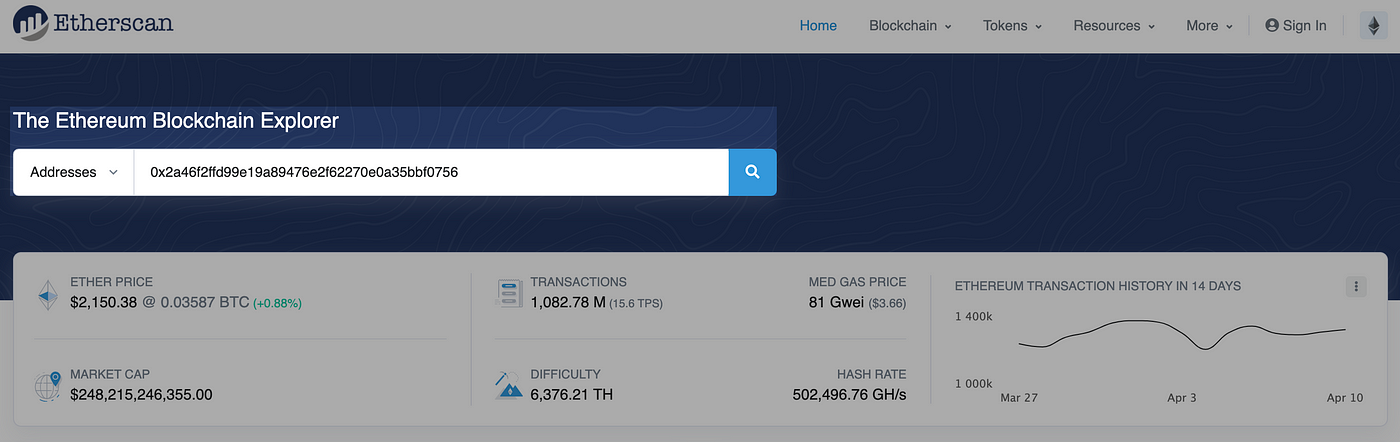The width and height of the screenshot is (1400, 442).
Task: Click the Transactions server icon
Action: tap(510, 293)
